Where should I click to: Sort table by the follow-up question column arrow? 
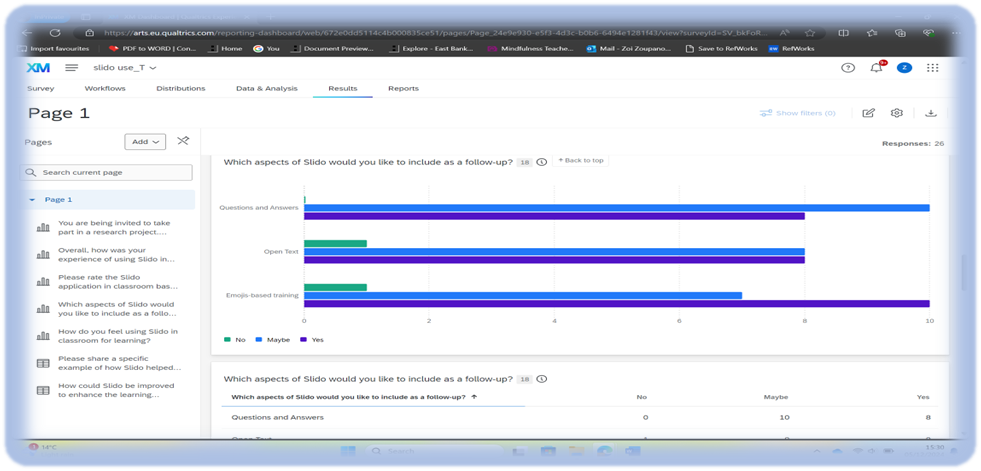coord(474,397)
